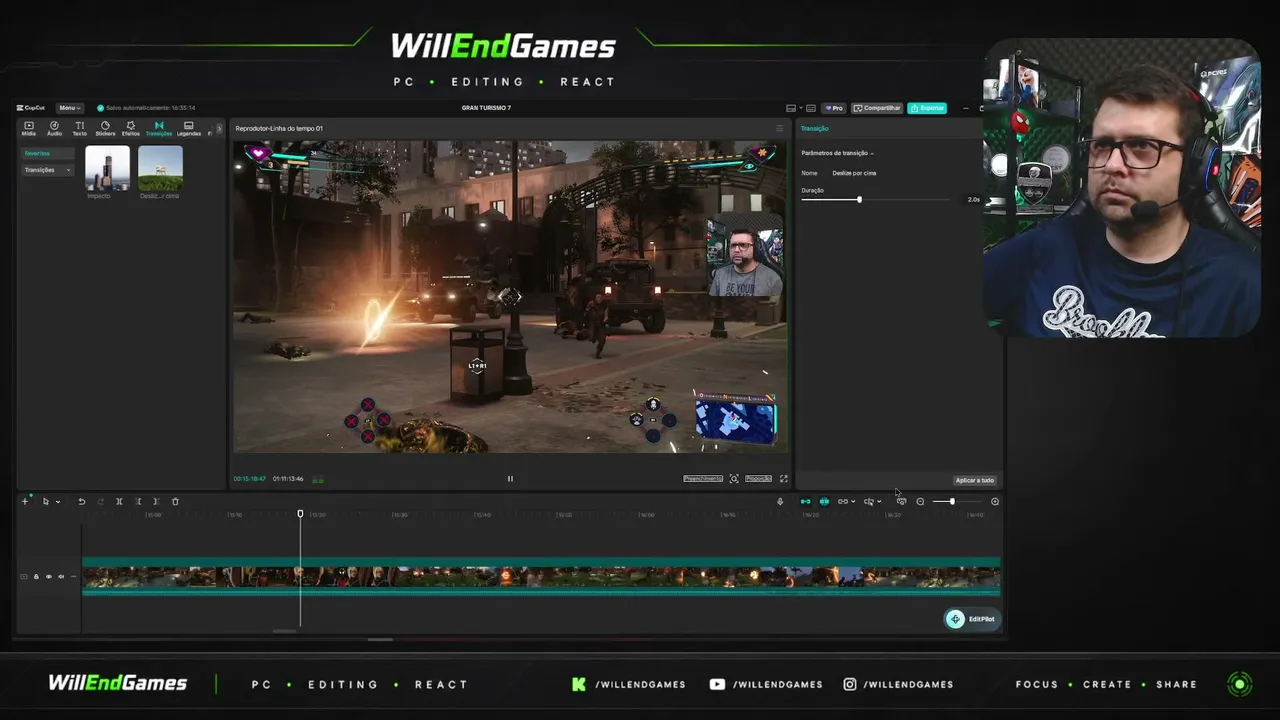Switch to the Transições tab
This screenshot has height=720, width=1280.
(159, 128)
